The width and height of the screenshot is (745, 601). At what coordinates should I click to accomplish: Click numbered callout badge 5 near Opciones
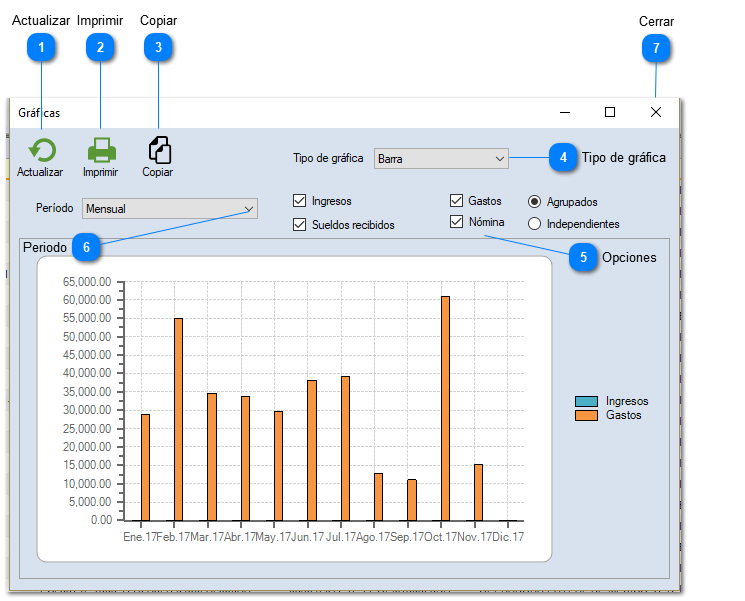pyautogui.click(x=584, y=257)
